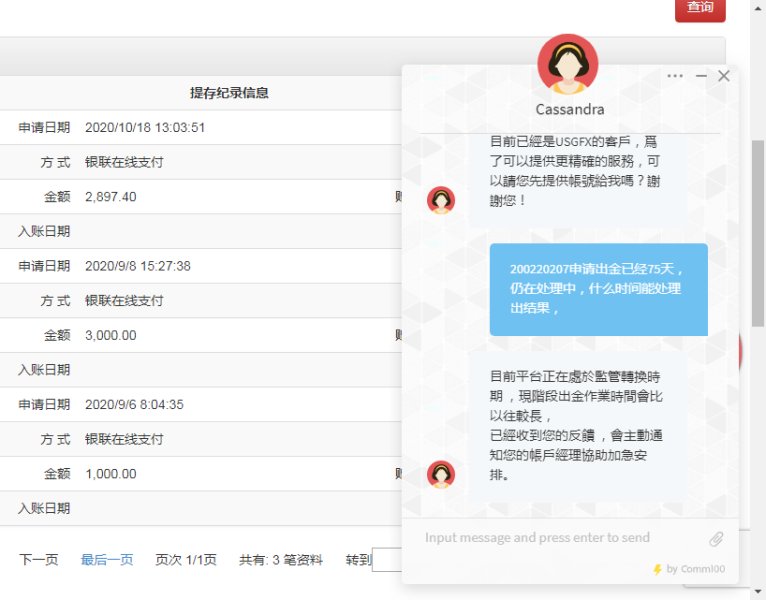Jump to 最后一页 last page
Image resolution: width=766 pixels, height=600 pixels.
point(107,560)
